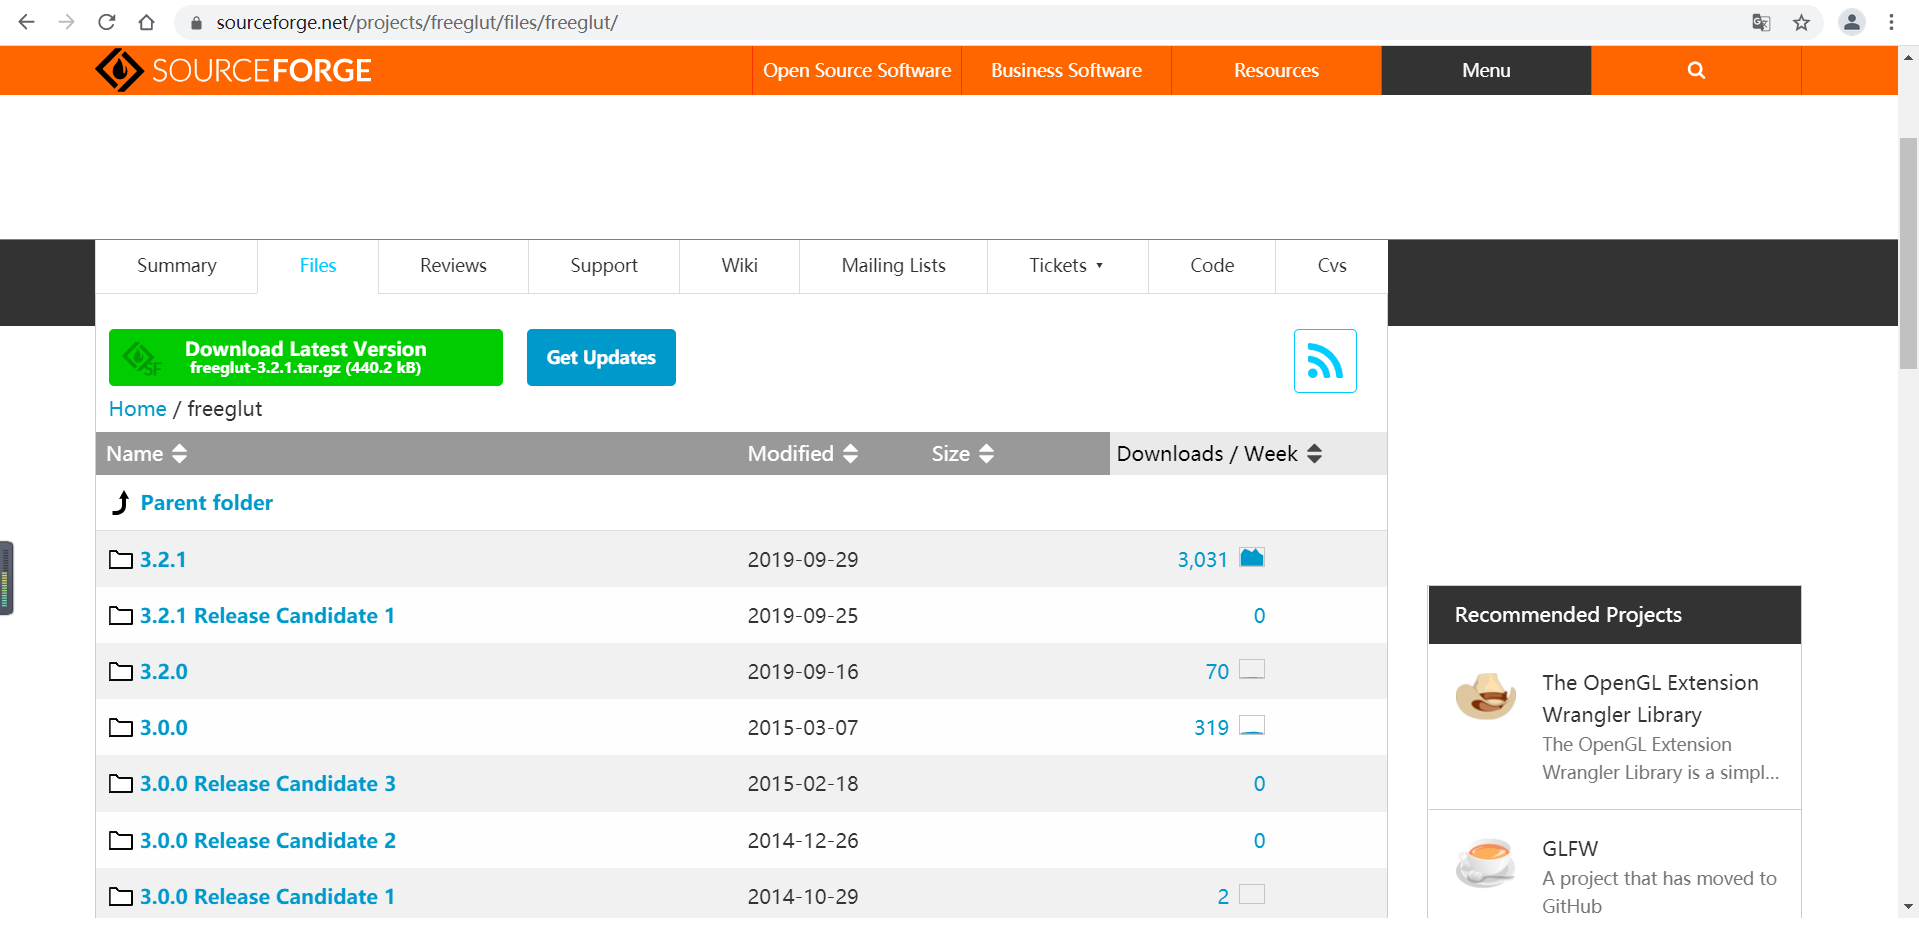Open the Cvs tab
The height and width of the screenshot is (925, 1919).
[1332, 265]
